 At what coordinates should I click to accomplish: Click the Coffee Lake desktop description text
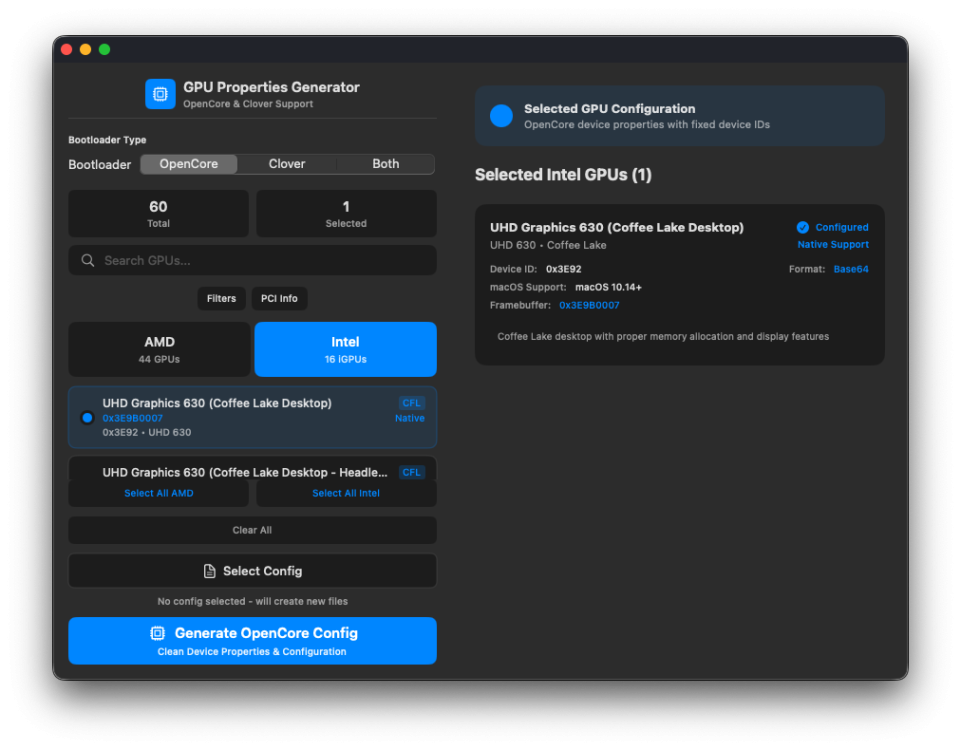pyautogui.click(x=663, y=336)
